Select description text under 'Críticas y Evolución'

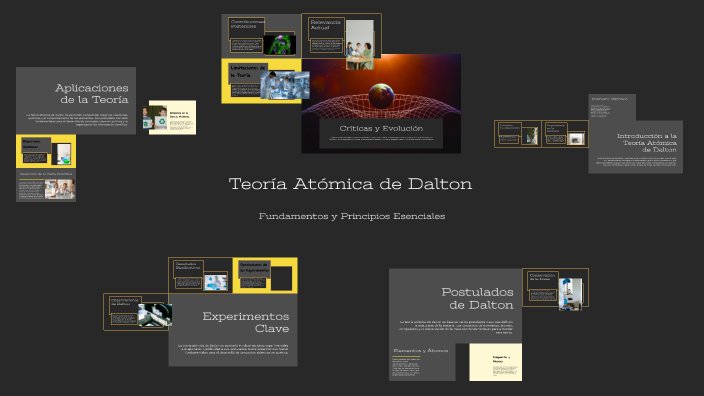[381, 138]
